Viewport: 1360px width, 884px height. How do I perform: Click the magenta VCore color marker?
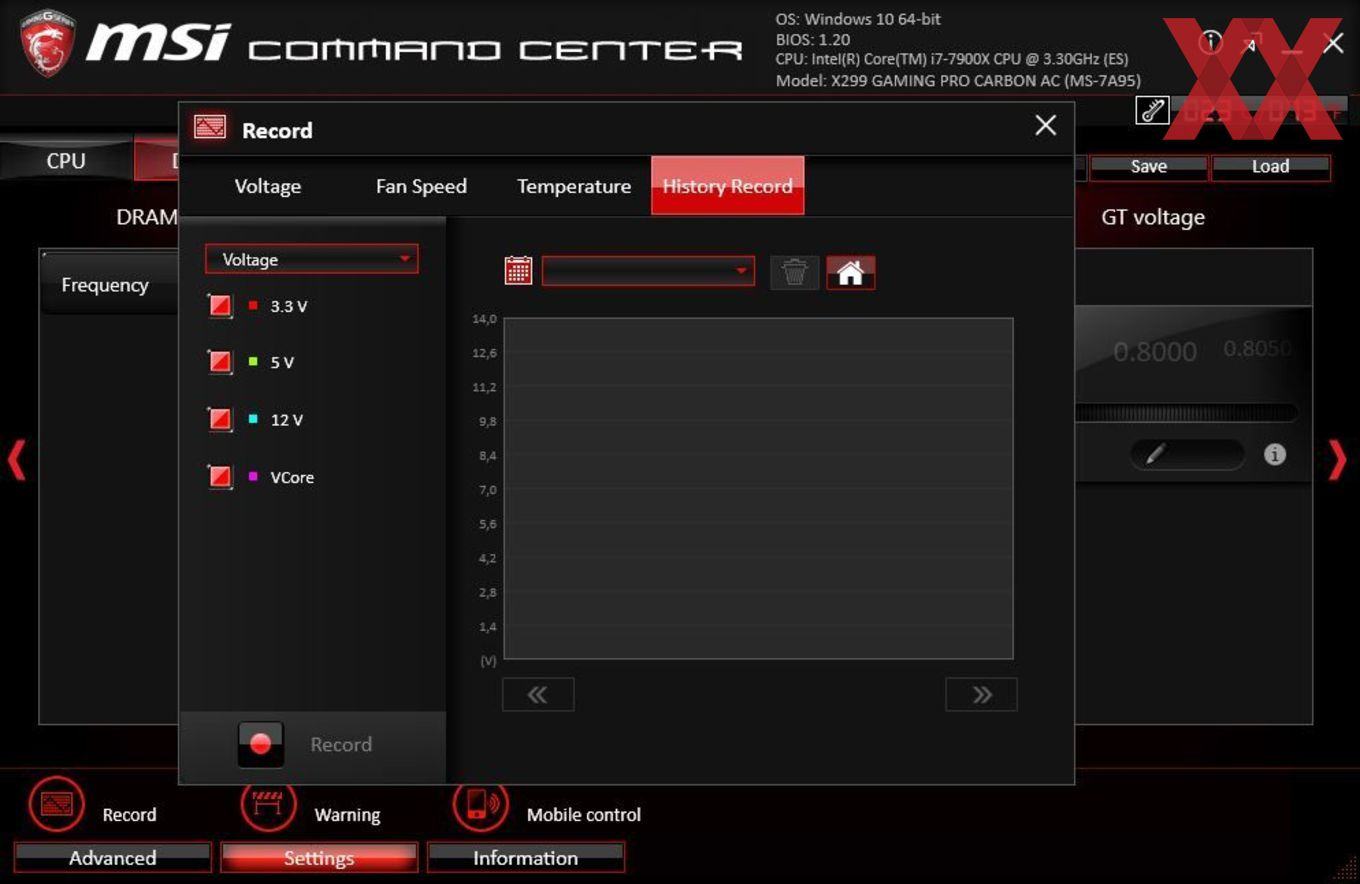coord(253,476)
